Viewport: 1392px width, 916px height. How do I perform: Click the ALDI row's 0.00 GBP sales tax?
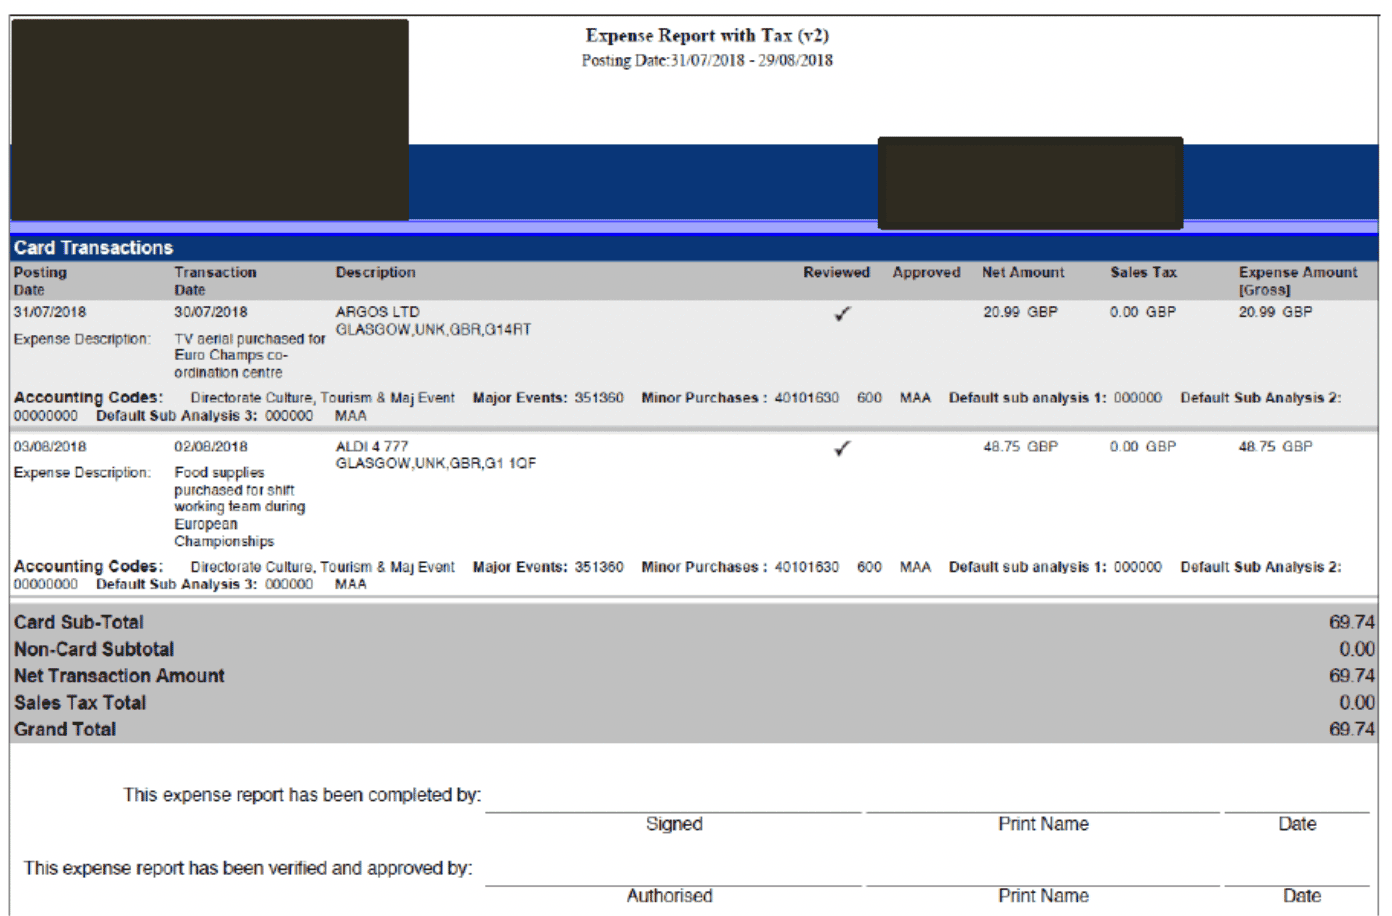tap(1143, 447)
